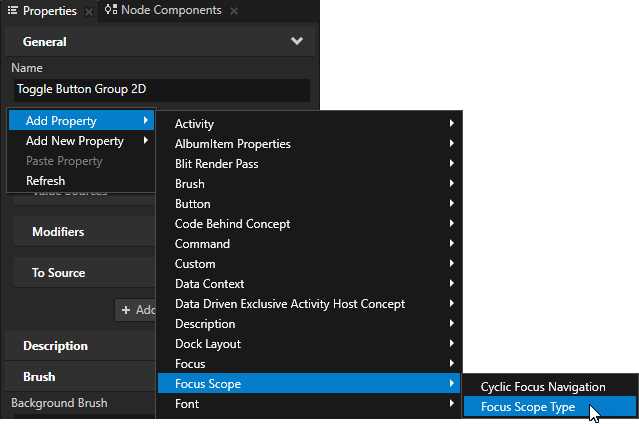Open the Custom properties submenu

coord(309,263)
